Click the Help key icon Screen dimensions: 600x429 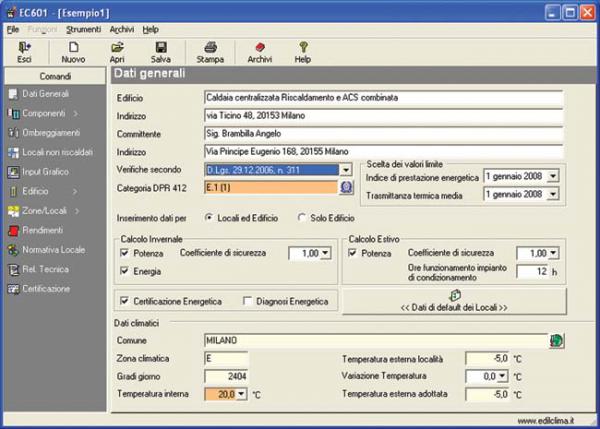click(303, 47)
